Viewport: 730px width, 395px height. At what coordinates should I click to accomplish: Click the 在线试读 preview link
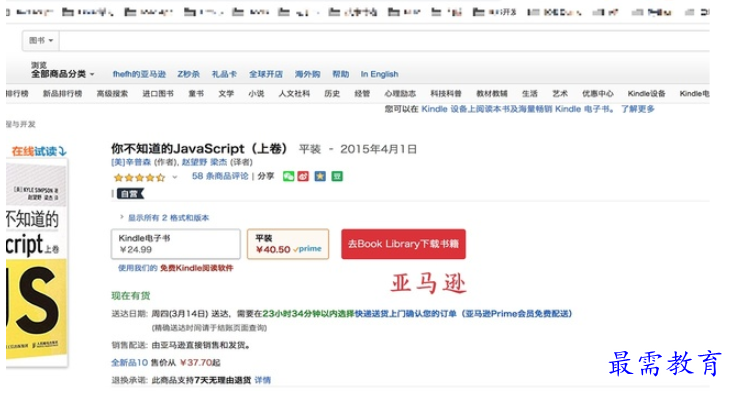pyautogui.click(x=39, y=151)
